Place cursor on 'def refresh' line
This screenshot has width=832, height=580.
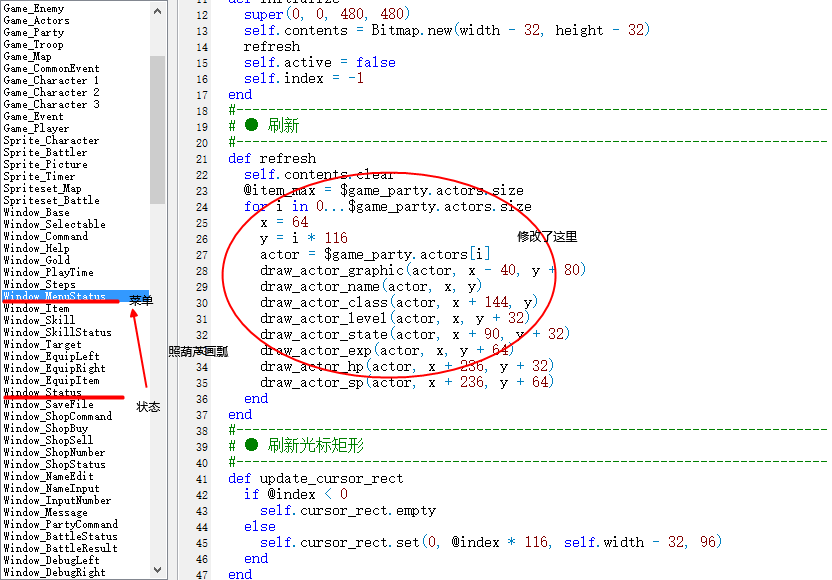[272, 159]
